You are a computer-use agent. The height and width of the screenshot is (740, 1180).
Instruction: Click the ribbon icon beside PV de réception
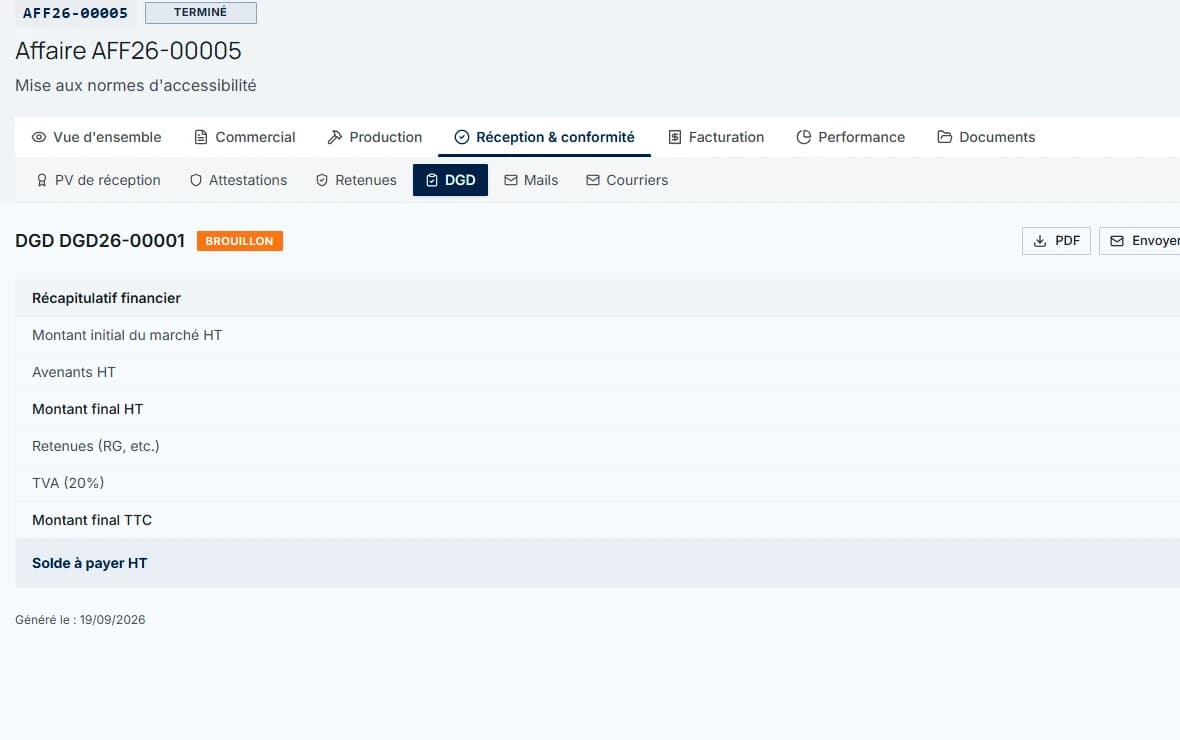point(42,180)
